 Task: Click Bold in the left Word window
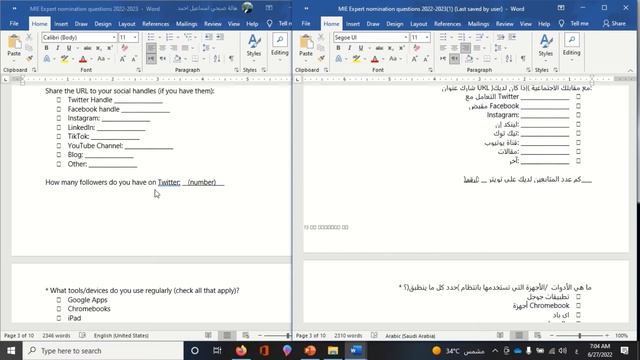pyautogui.click(x=46, y=48)
